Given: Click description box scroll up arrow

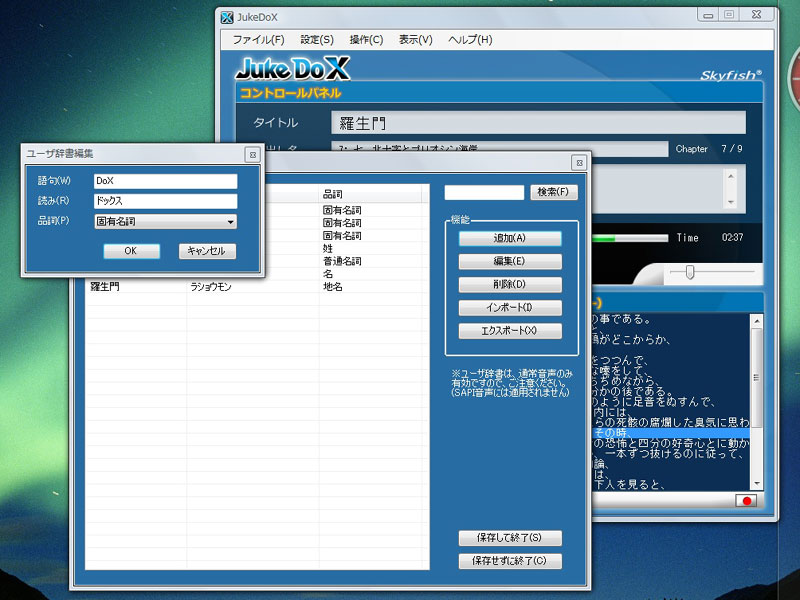Looking at the screenshot, I should [731, 176].
